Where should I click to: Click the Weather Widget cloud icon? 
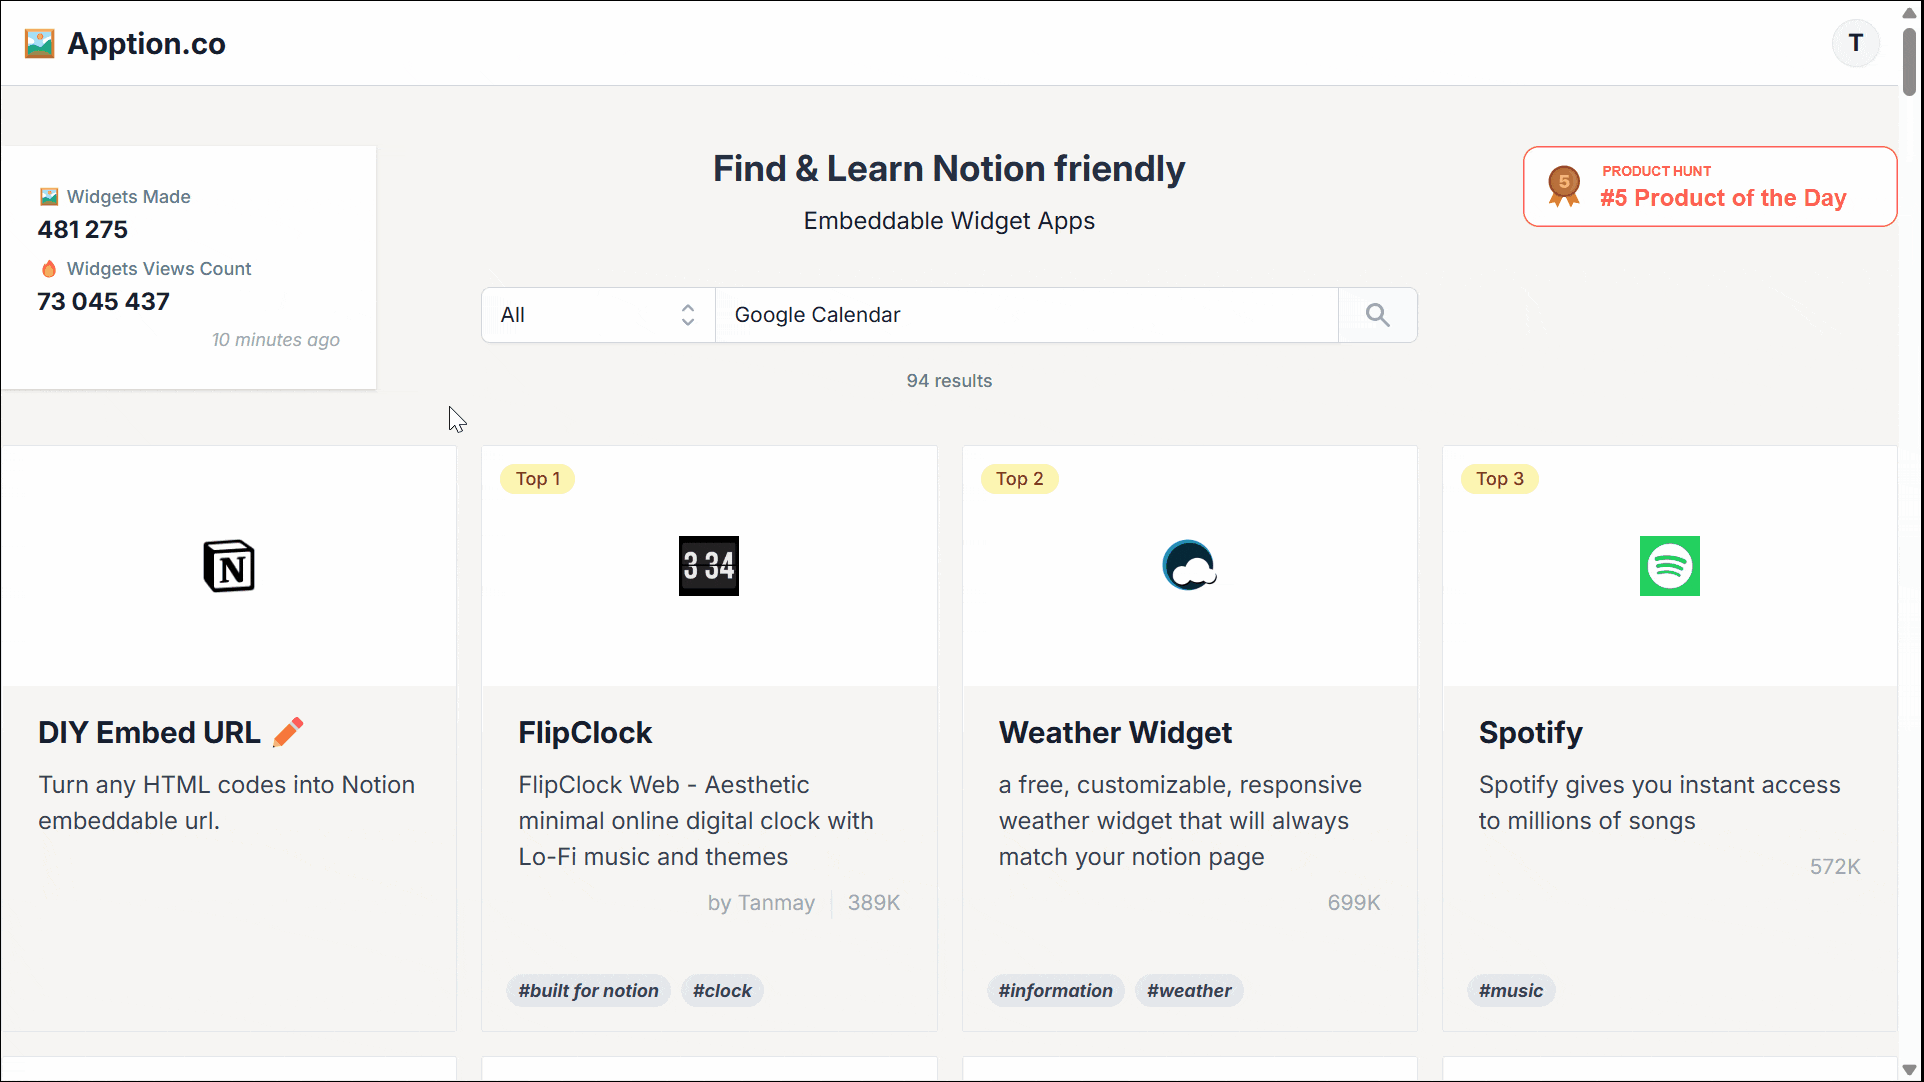click(x=1189, y=566)
